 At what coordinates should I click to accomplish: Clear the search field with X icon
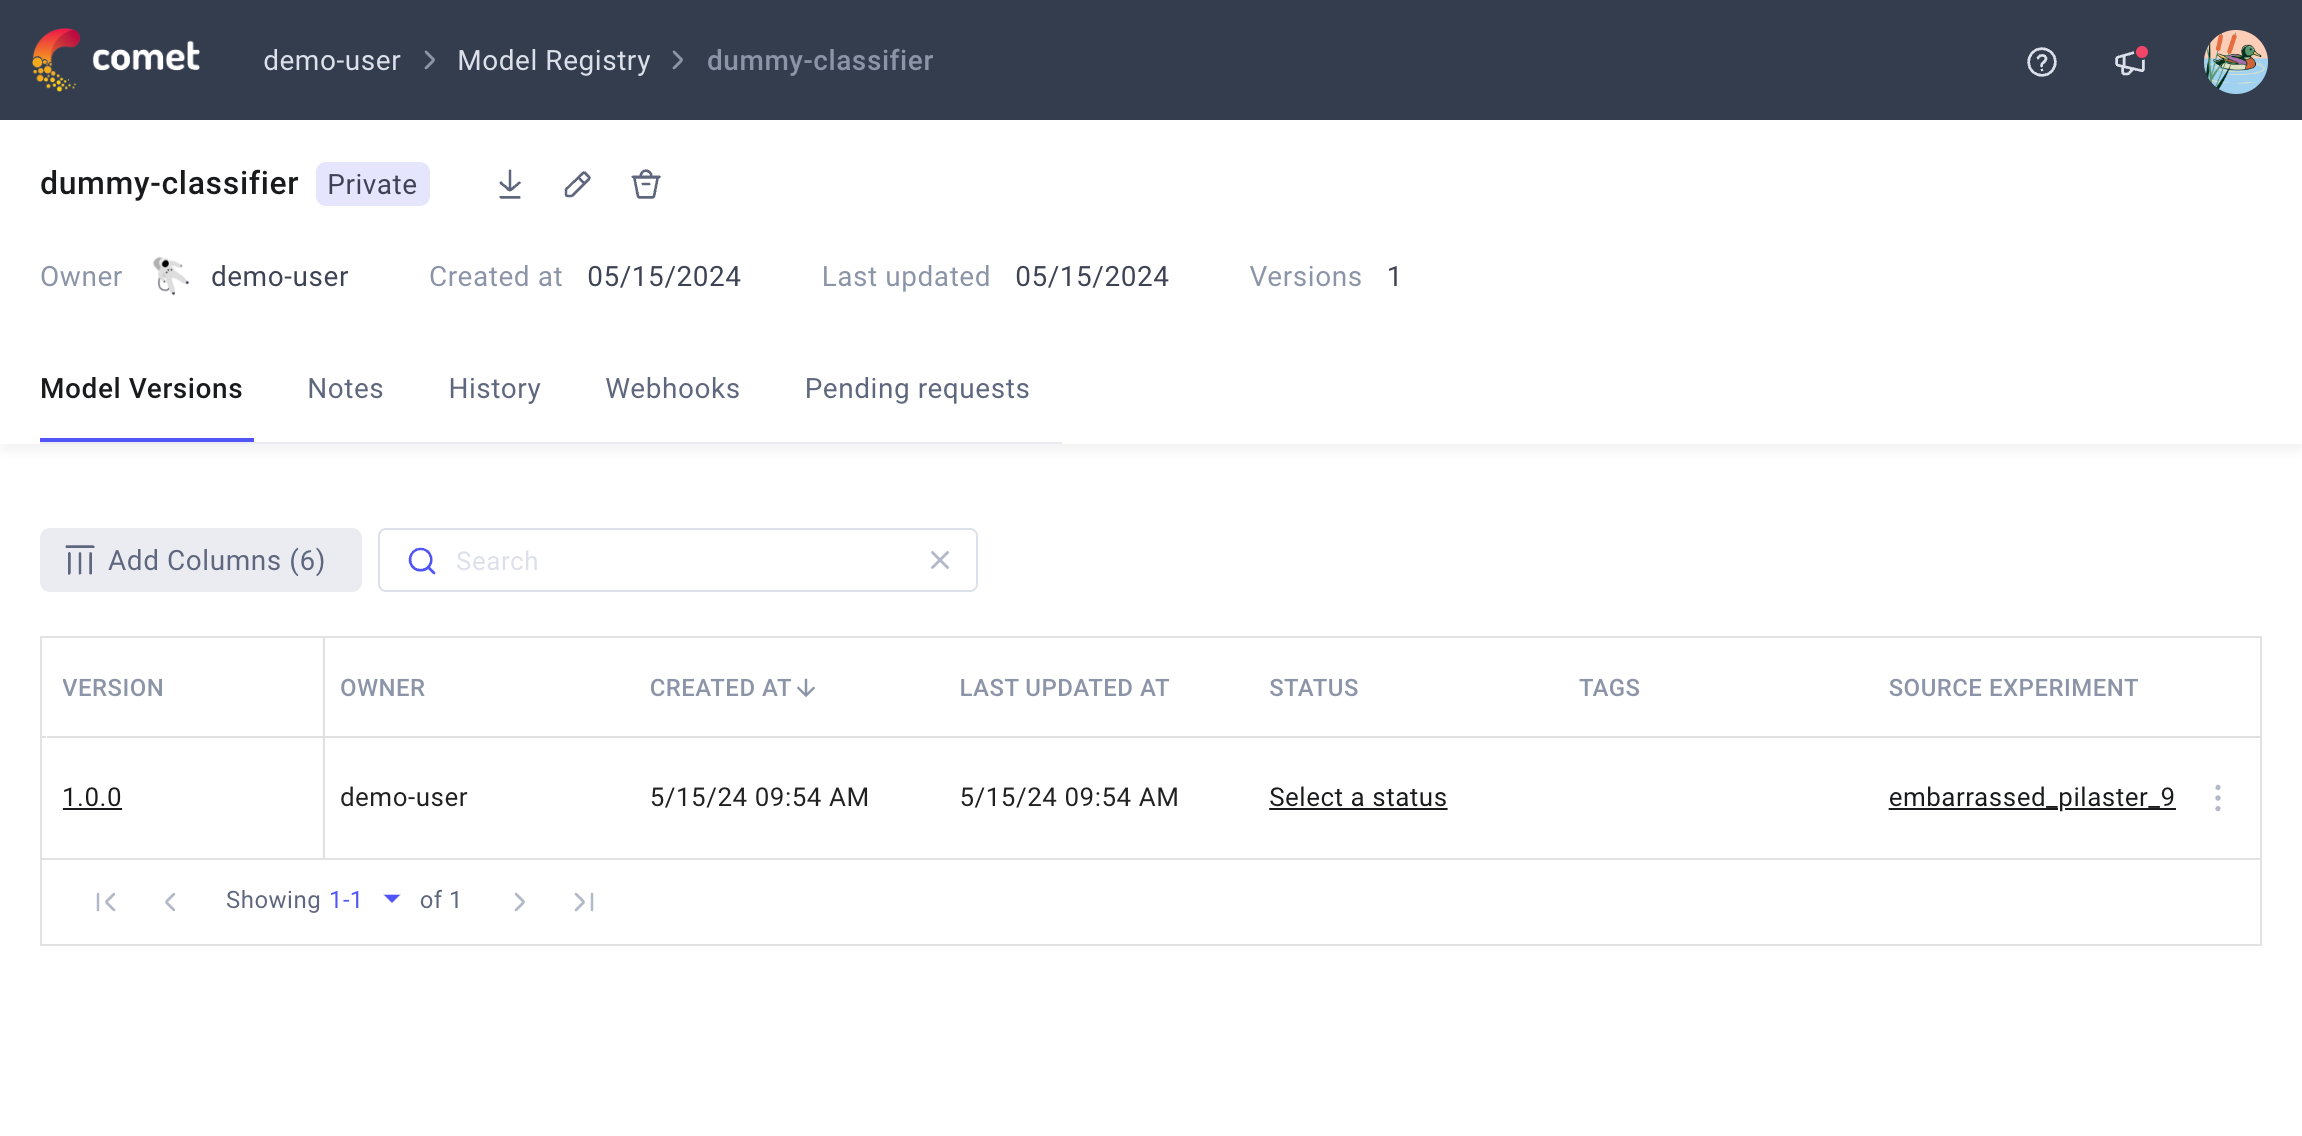(940, 560)
